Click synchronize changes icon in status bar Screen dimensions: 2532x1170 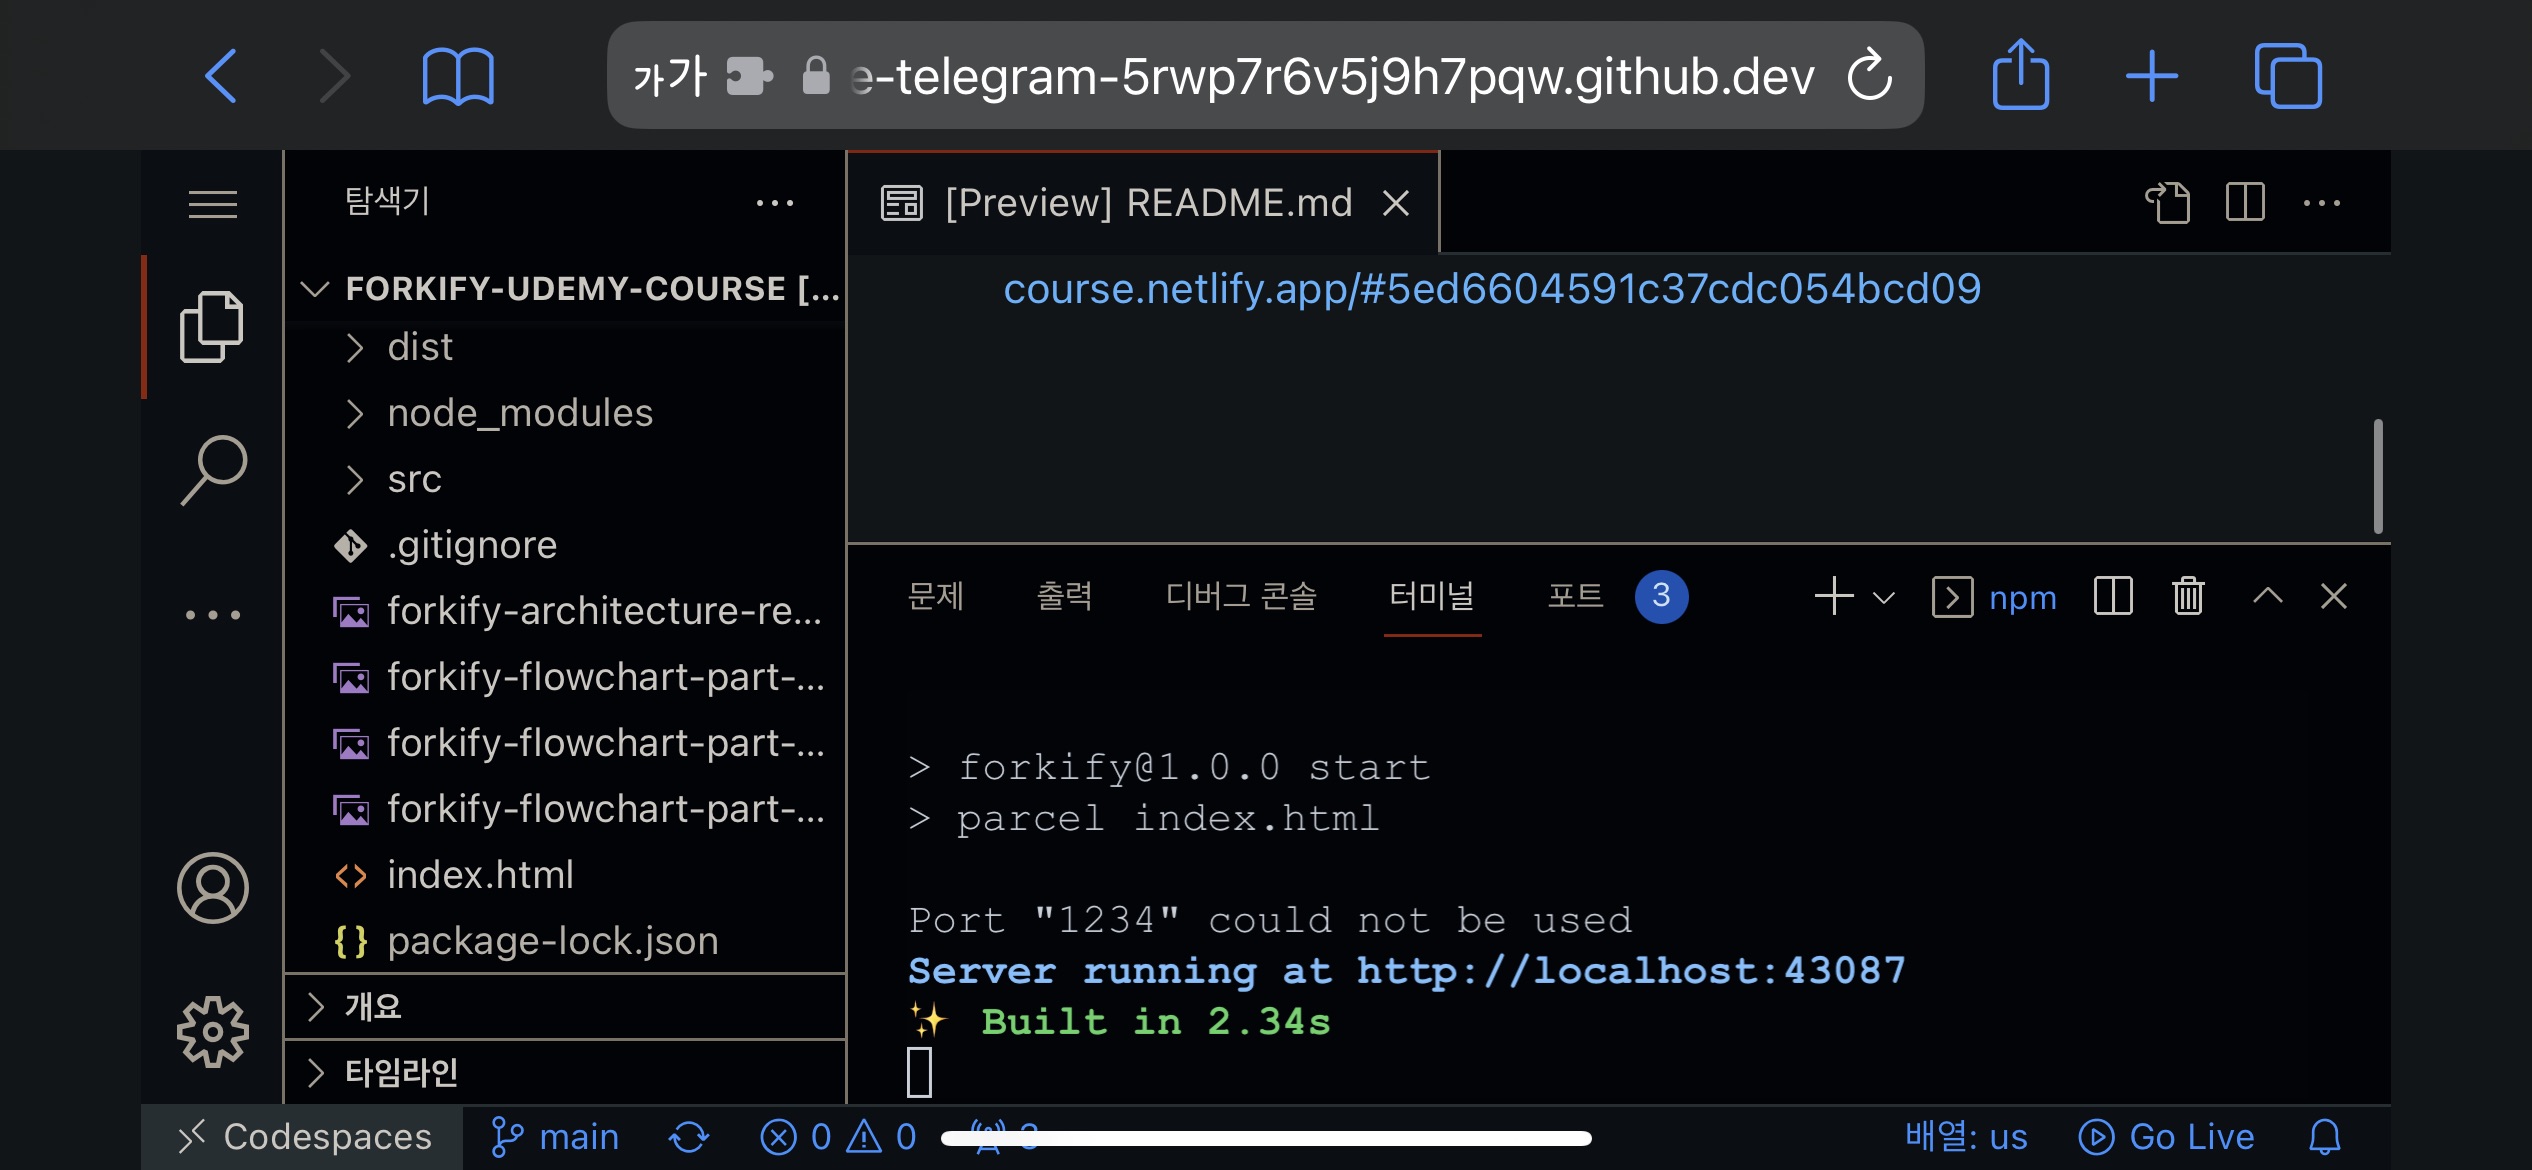pyautogui.click(x=689, y=1137)
